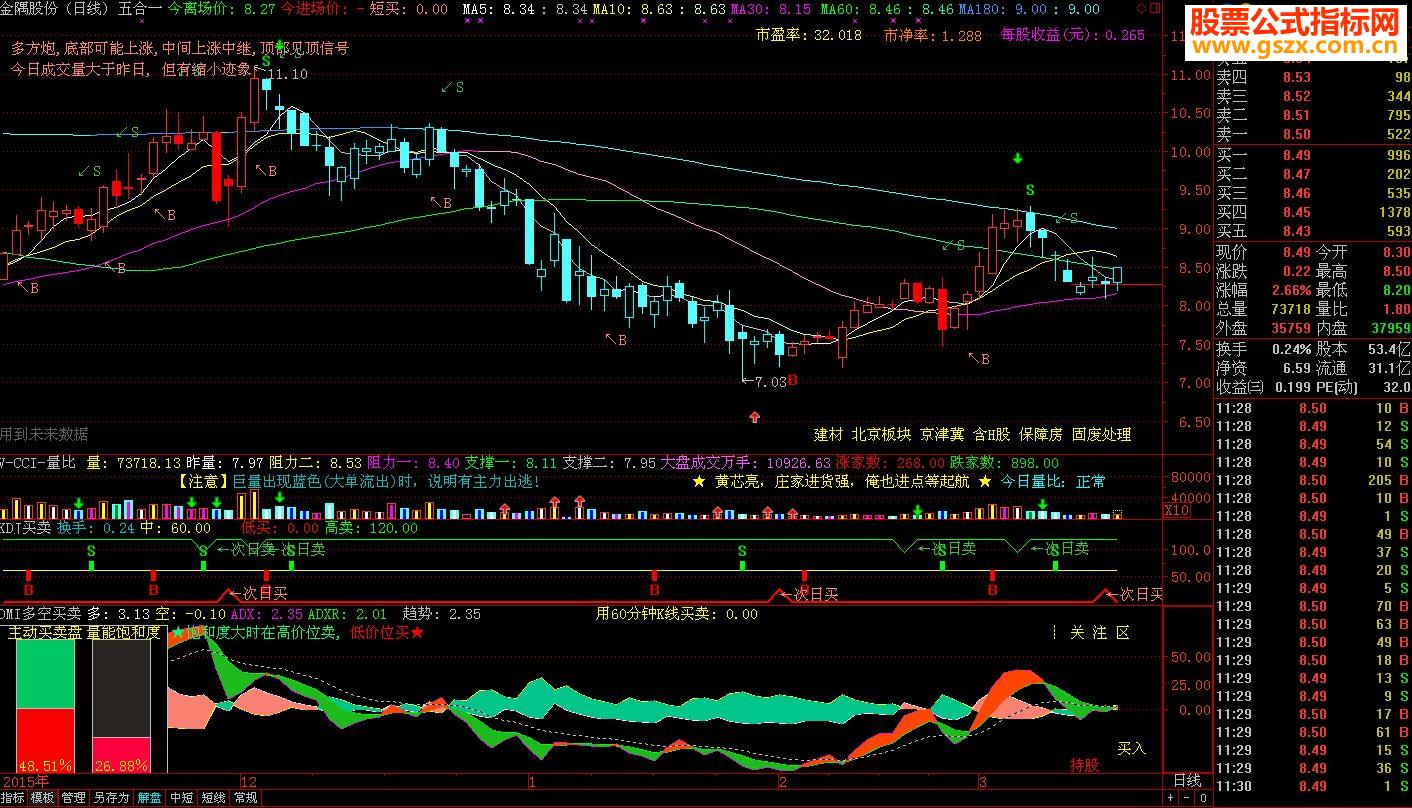Image resolution: width=1412 pixels, height=808 pixels.
Task: Click the 市净率: 1.288 text
Action: pyautogui.click(x=932, y=35)
